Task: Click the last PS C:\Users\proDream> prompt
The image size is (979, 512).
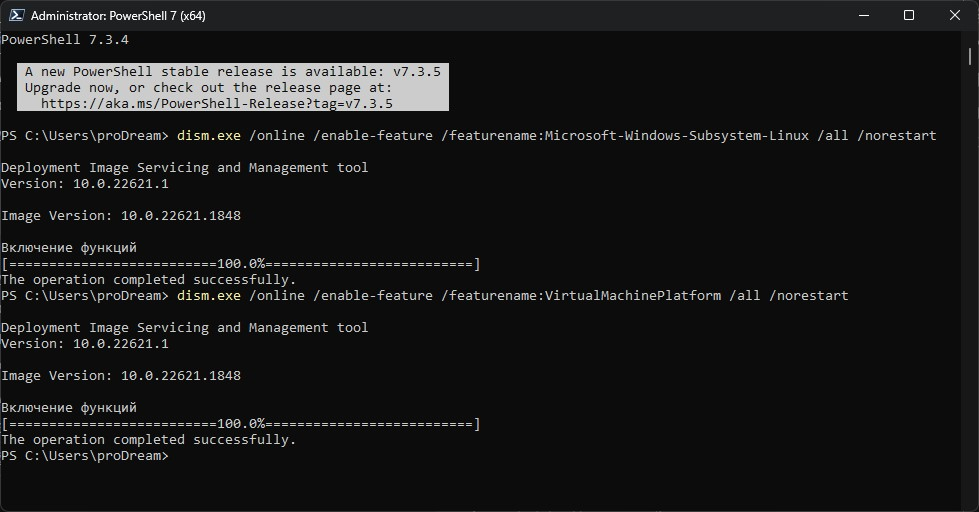Action: point(85,456)
